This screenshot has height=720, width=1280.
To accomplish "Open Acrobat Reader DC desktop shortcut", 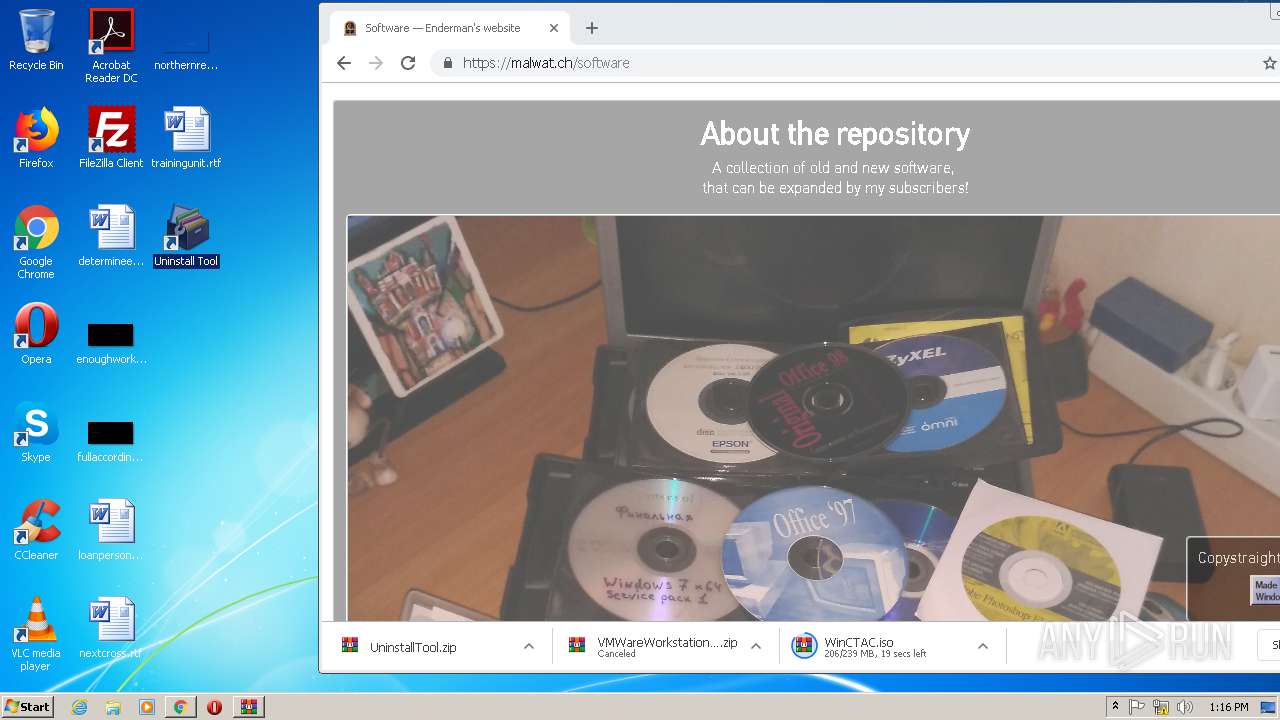I will (x=111, y=46).
